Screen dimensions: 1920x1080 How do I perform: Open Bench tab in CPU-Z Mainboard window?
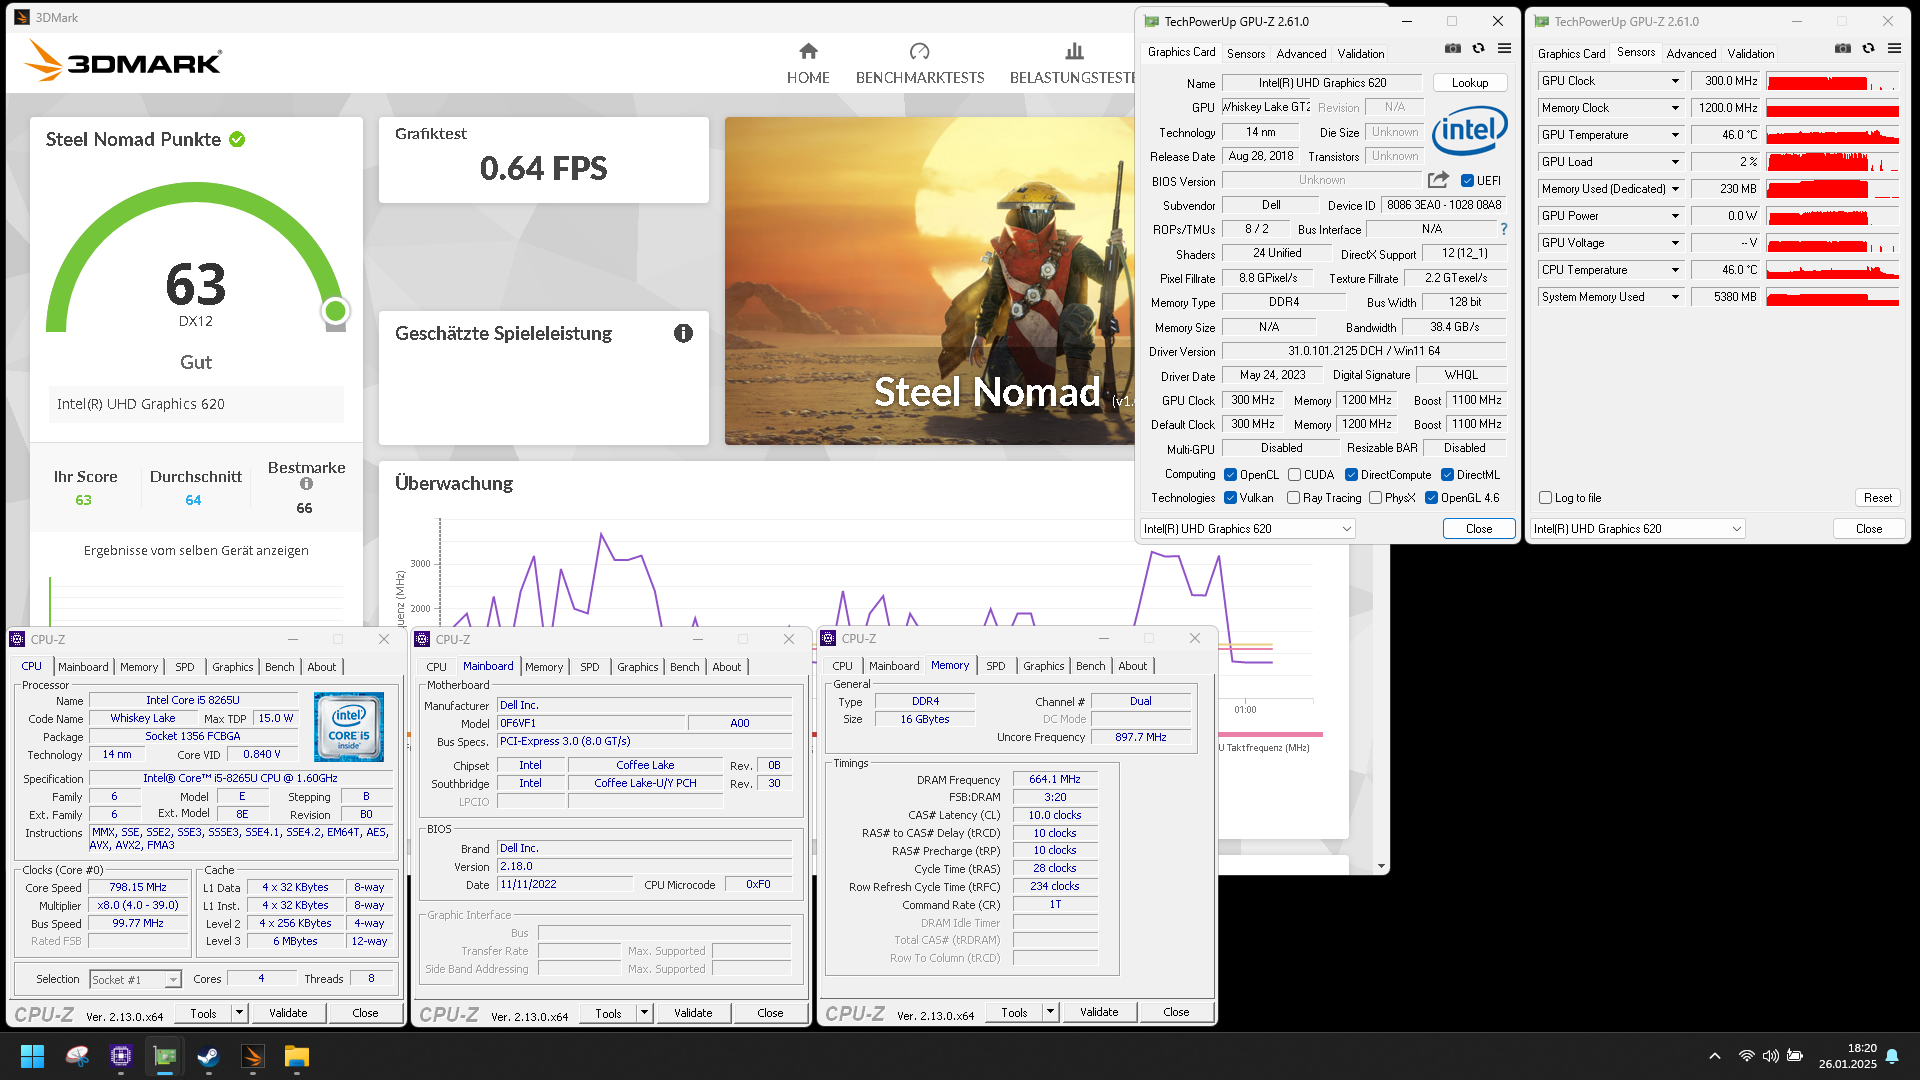(684, 667)
